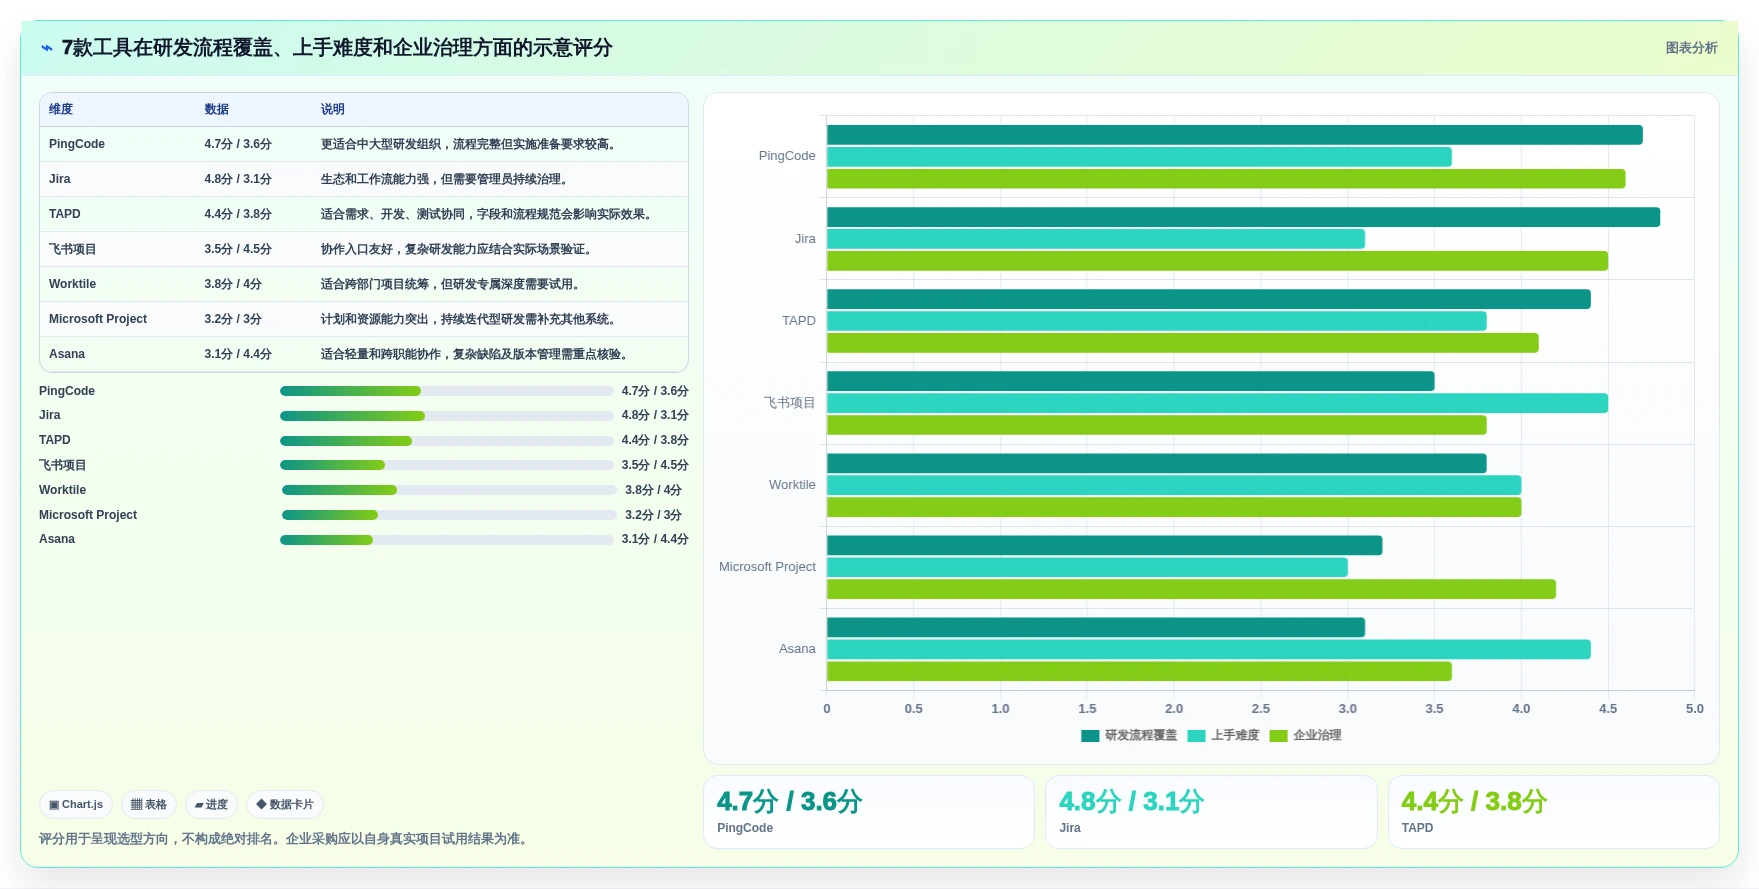Click progress value 3.1分 / 4.4分 beside Asana
1759x889 pixels.
[x=655, y=539]
